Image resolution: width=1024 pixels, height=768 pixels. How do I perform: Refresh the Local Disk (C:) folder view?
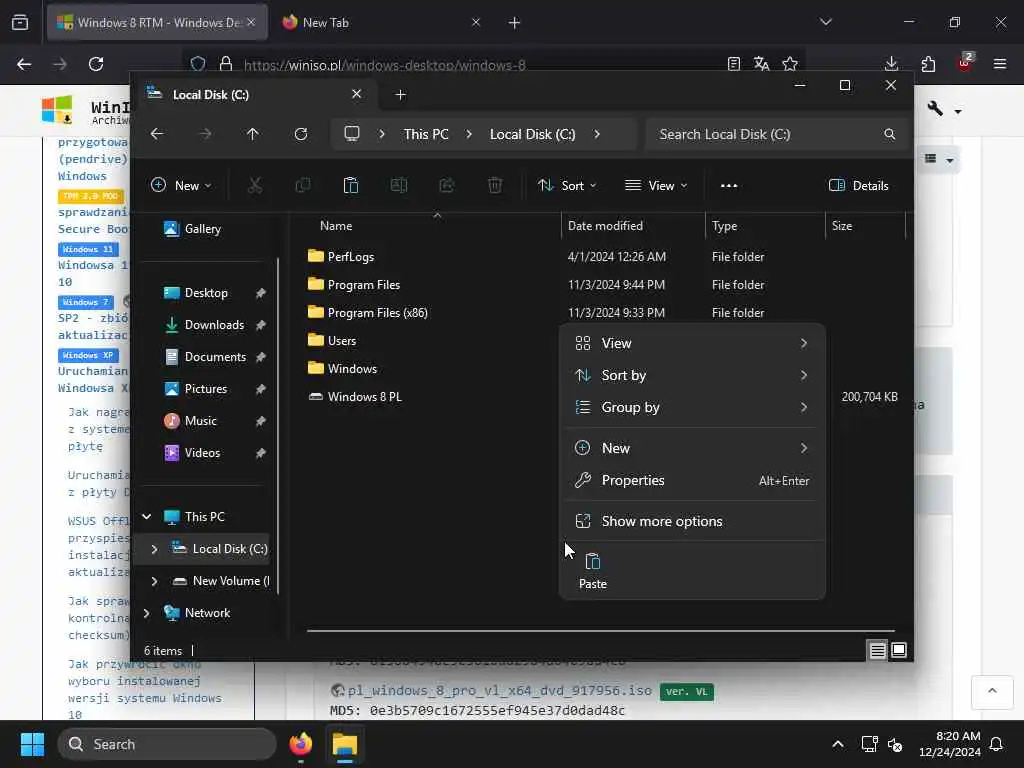point(300,134)
